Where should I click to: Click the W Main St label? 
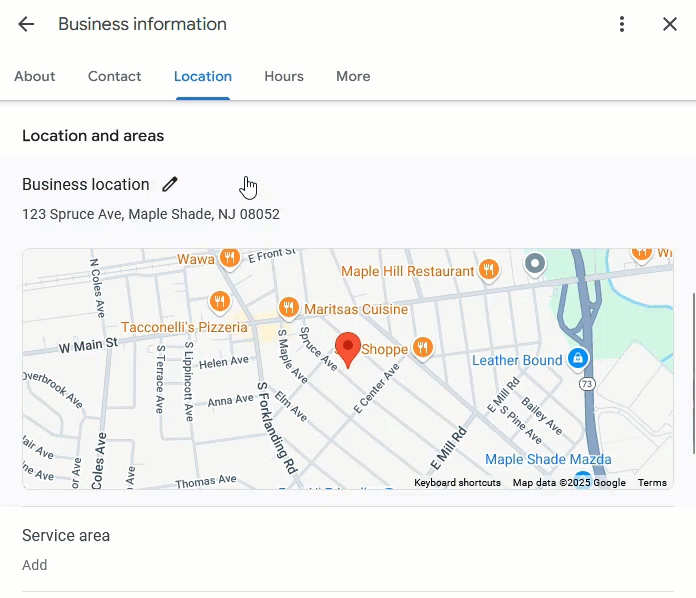pos(88,345)
